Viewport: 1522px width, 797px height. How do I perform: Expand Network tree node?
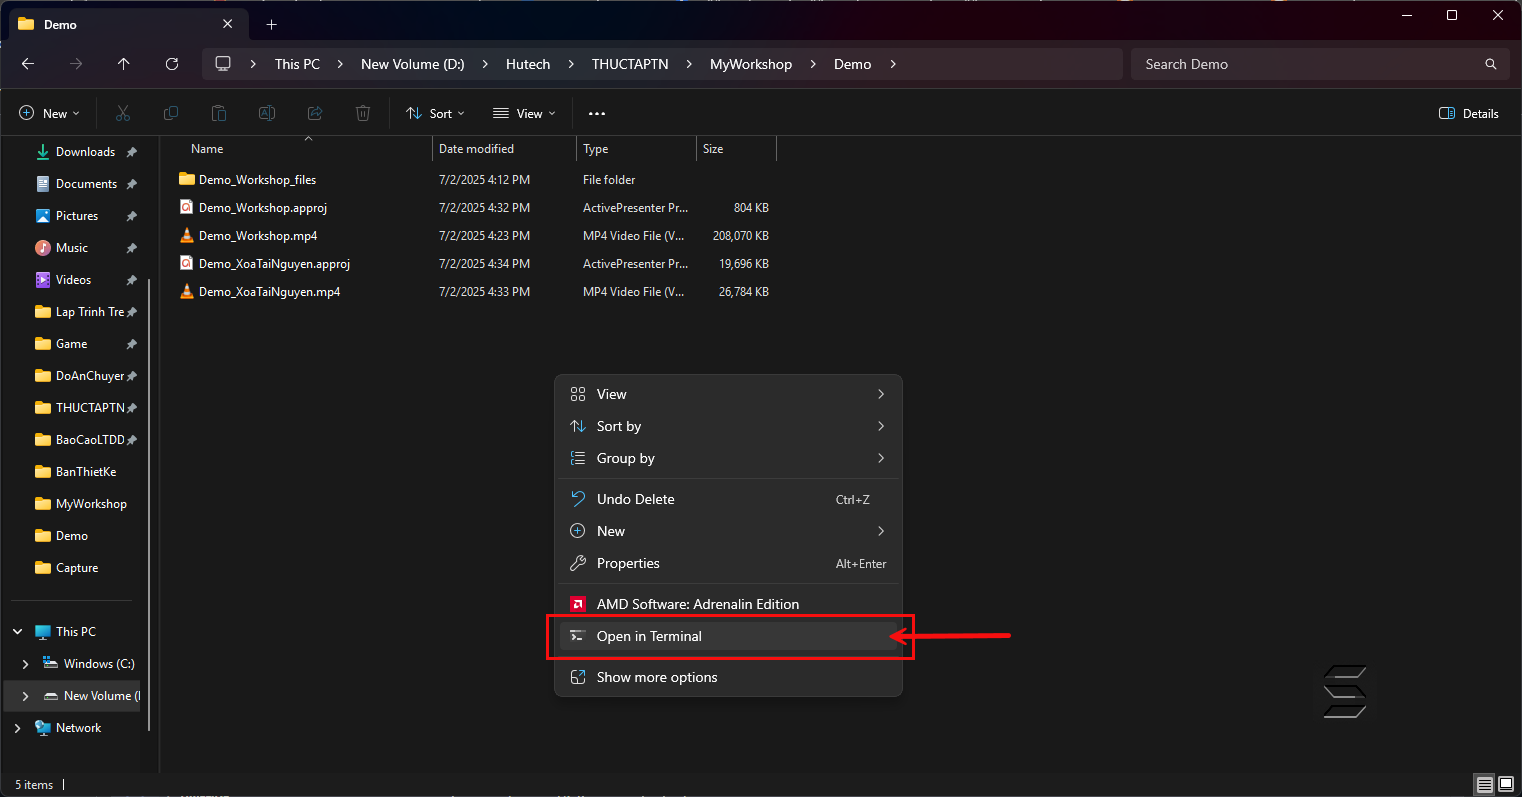[x=18, y=728]
